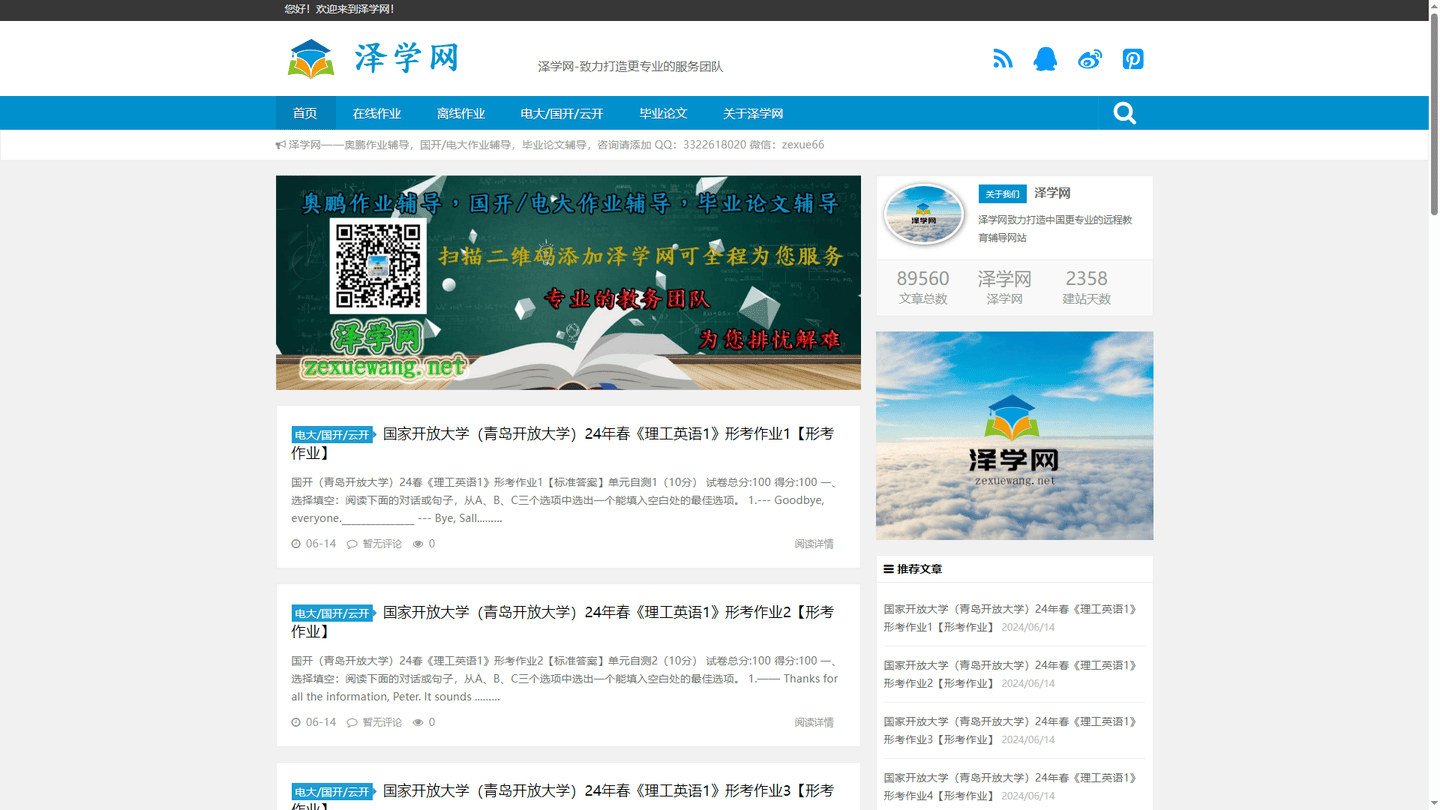Open 毕业论文 navigation item
The height and width of the screenshot is (810, 1440).
pos(664,113)
